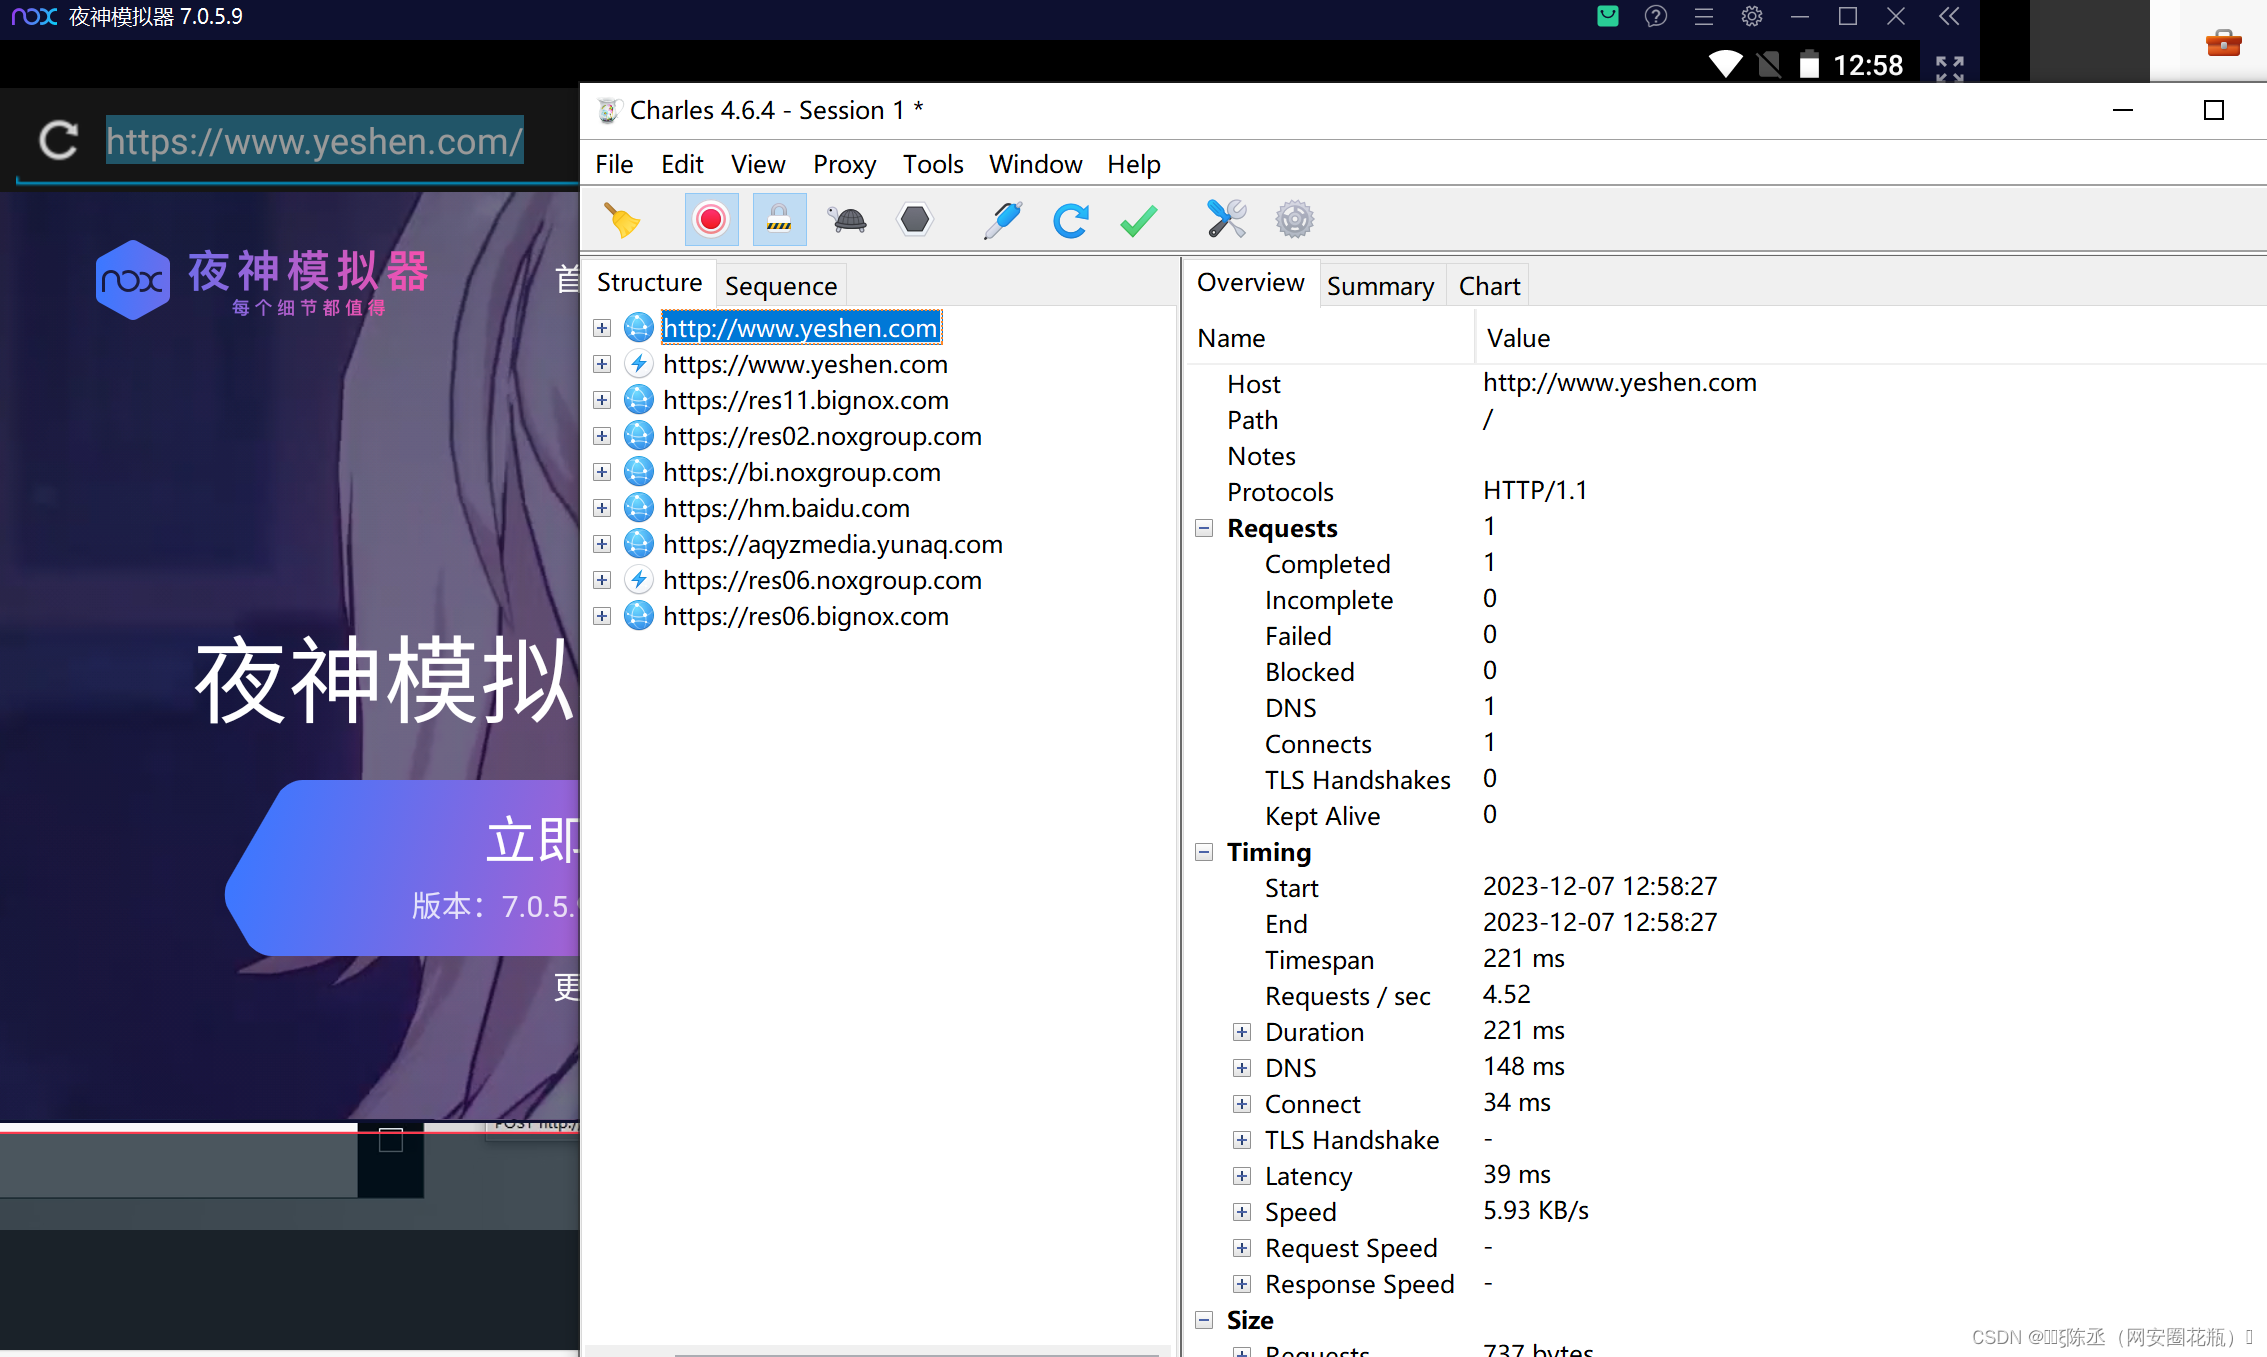The height and width of the screenshot is (1357, 2267).
Task: Switch to the Sequence tab
Action: pyautogui.click(x=781, y=286)
